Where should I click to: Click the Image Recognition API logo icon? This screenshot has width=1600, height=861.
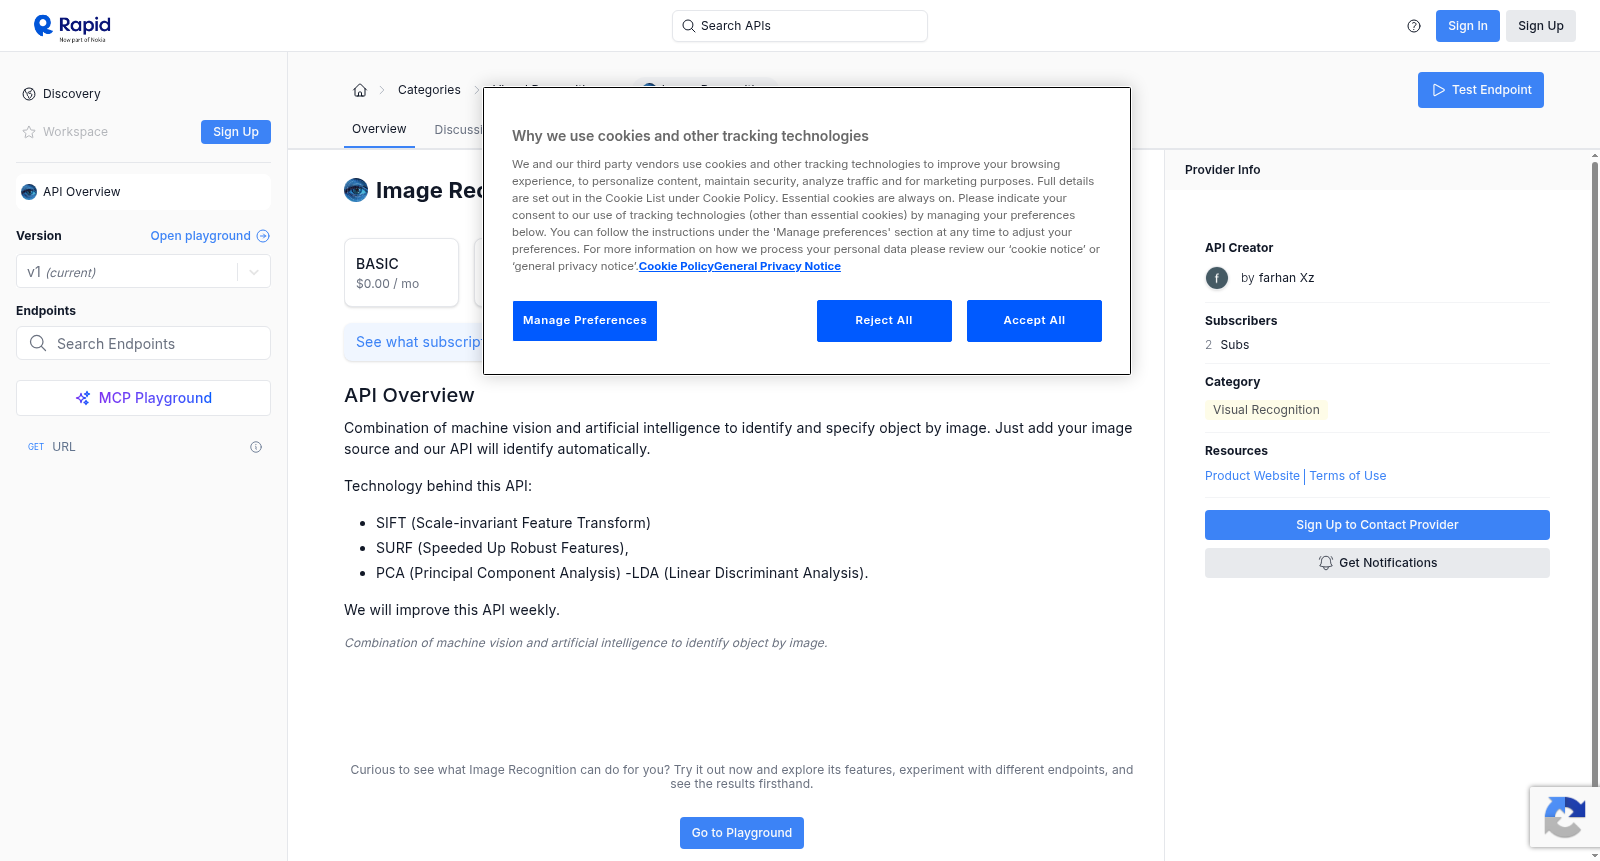356,190
